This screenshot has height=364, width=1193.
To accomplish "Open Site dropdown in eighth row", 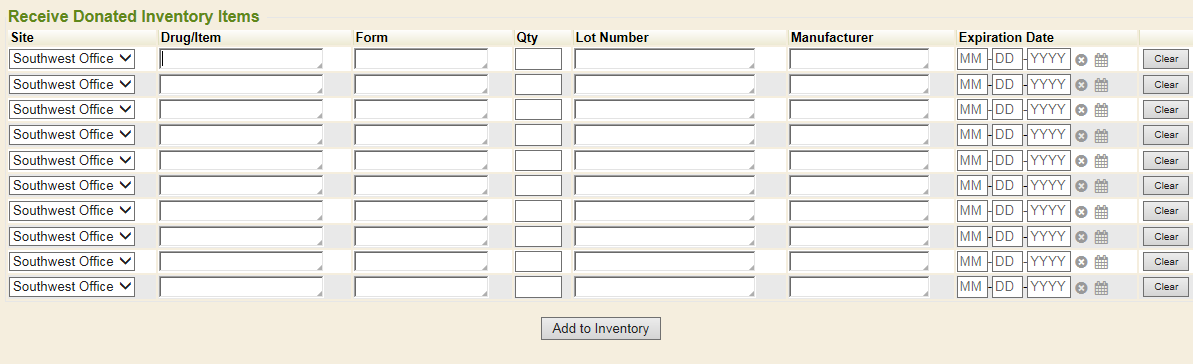I will click(x=72, y=236).
